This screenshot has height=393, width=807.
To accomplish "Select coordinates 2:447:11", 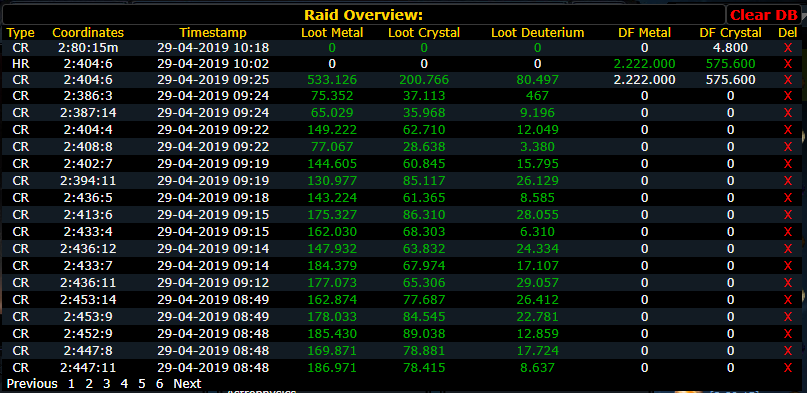I will (x=88, y=367).
